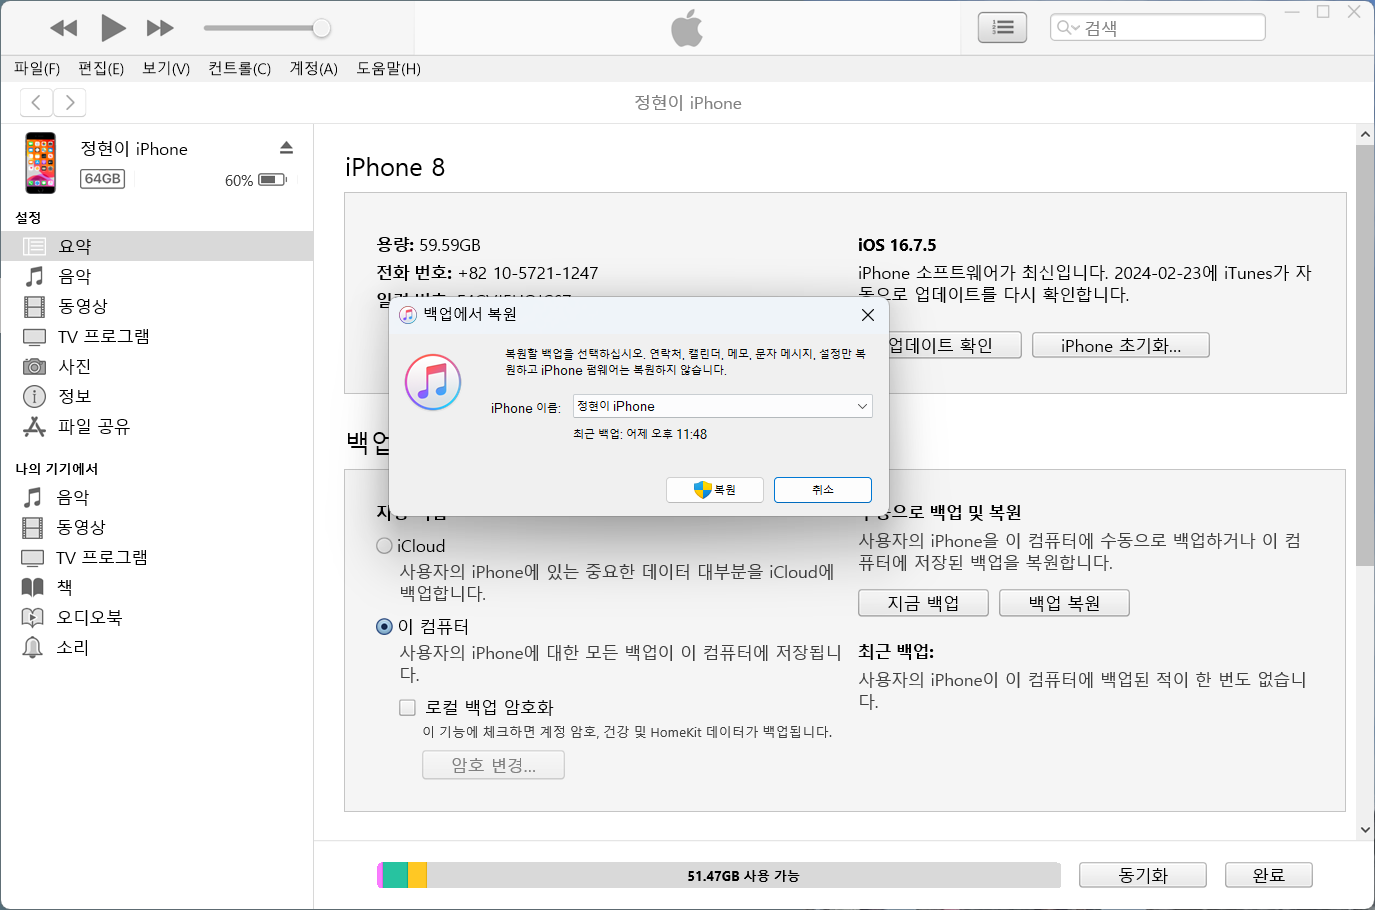Close the 백업에서 복원 dialog
1375x910 pixels.
pyautogui.click(x=868, y=315)
